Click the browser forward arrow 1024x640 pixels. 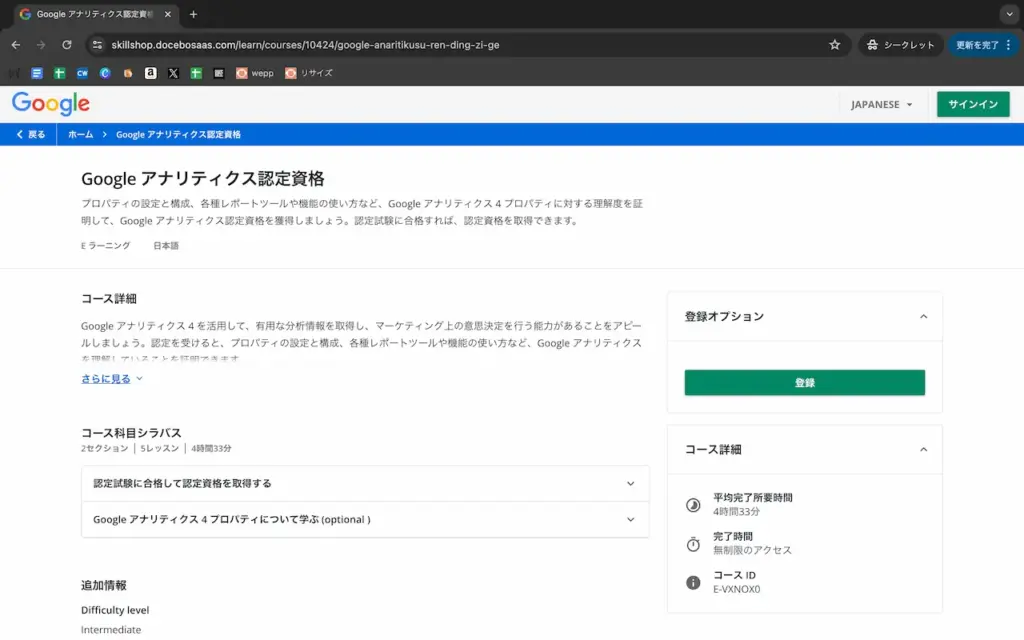pyautogui.click(x=41, y=45)
